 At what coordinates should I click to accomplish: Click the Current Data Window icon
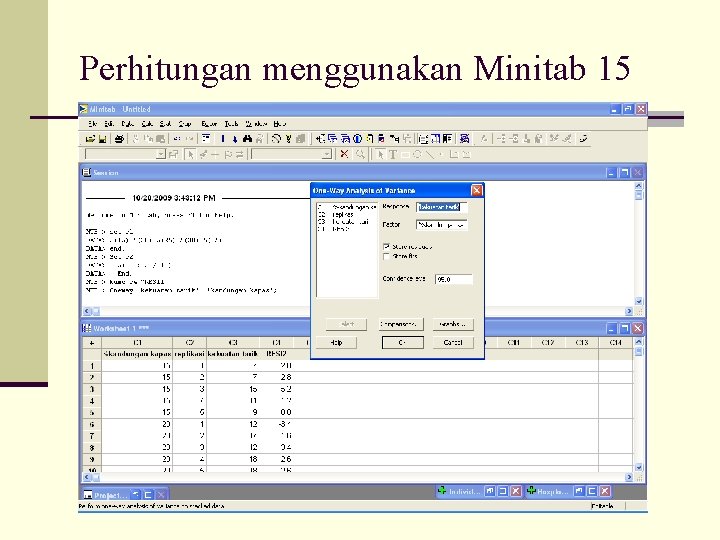(435, 139)
